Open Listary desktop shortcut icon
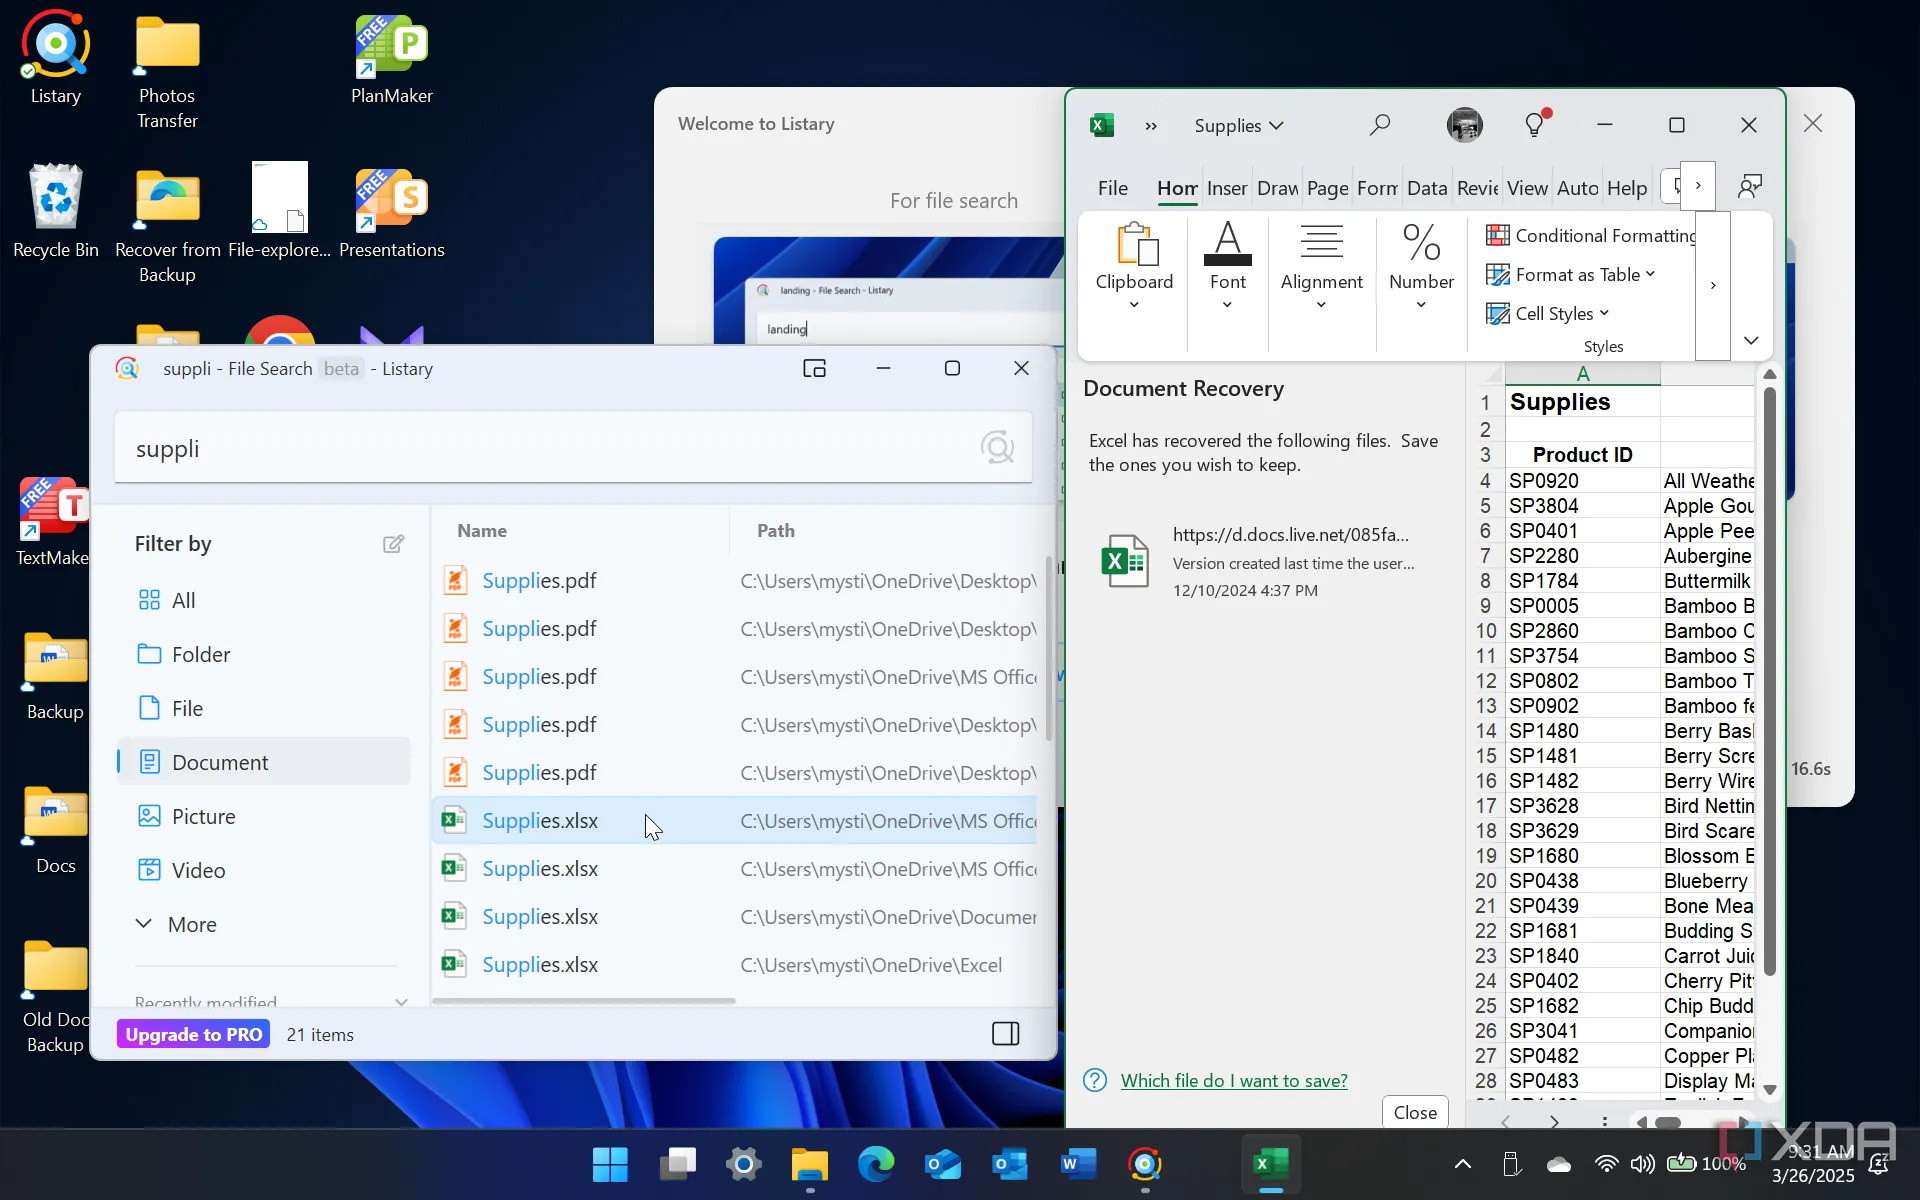The image size is (1920, 1200). click(55, 58)
